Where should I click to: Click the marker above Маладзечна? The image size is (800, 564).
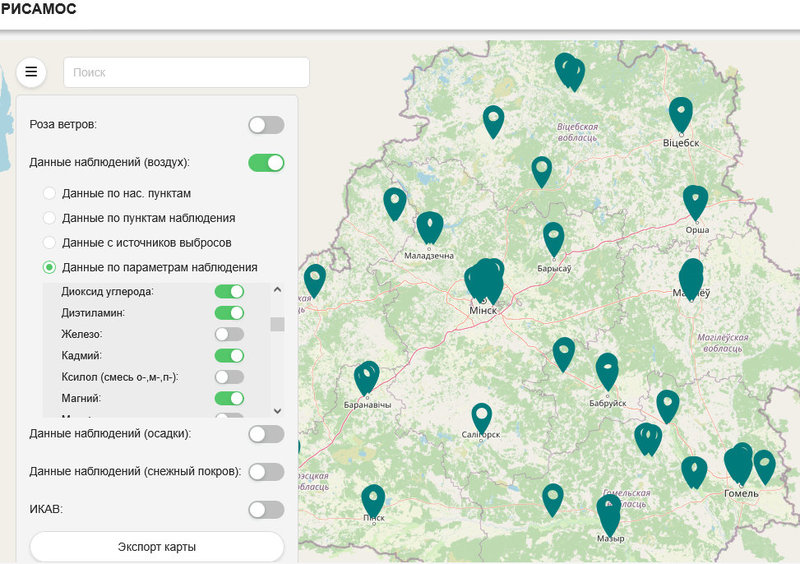point(430,226)
